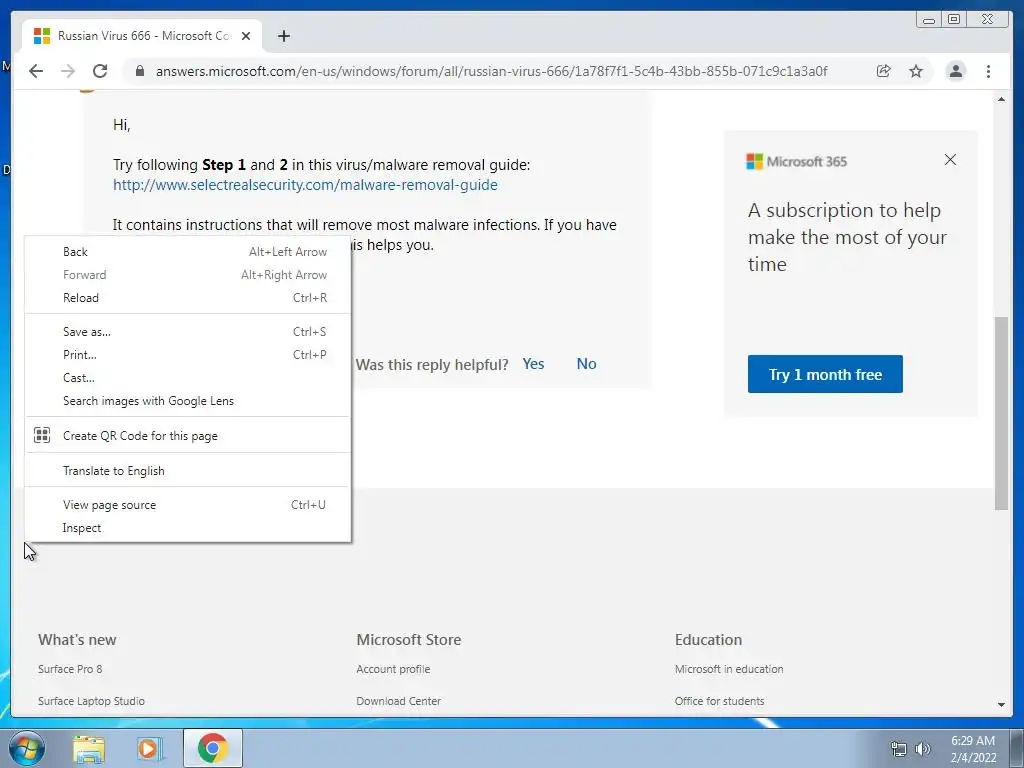The image size is (1024, 768).
Task: Select Translate to English menu item
Action: click(188, 471)
